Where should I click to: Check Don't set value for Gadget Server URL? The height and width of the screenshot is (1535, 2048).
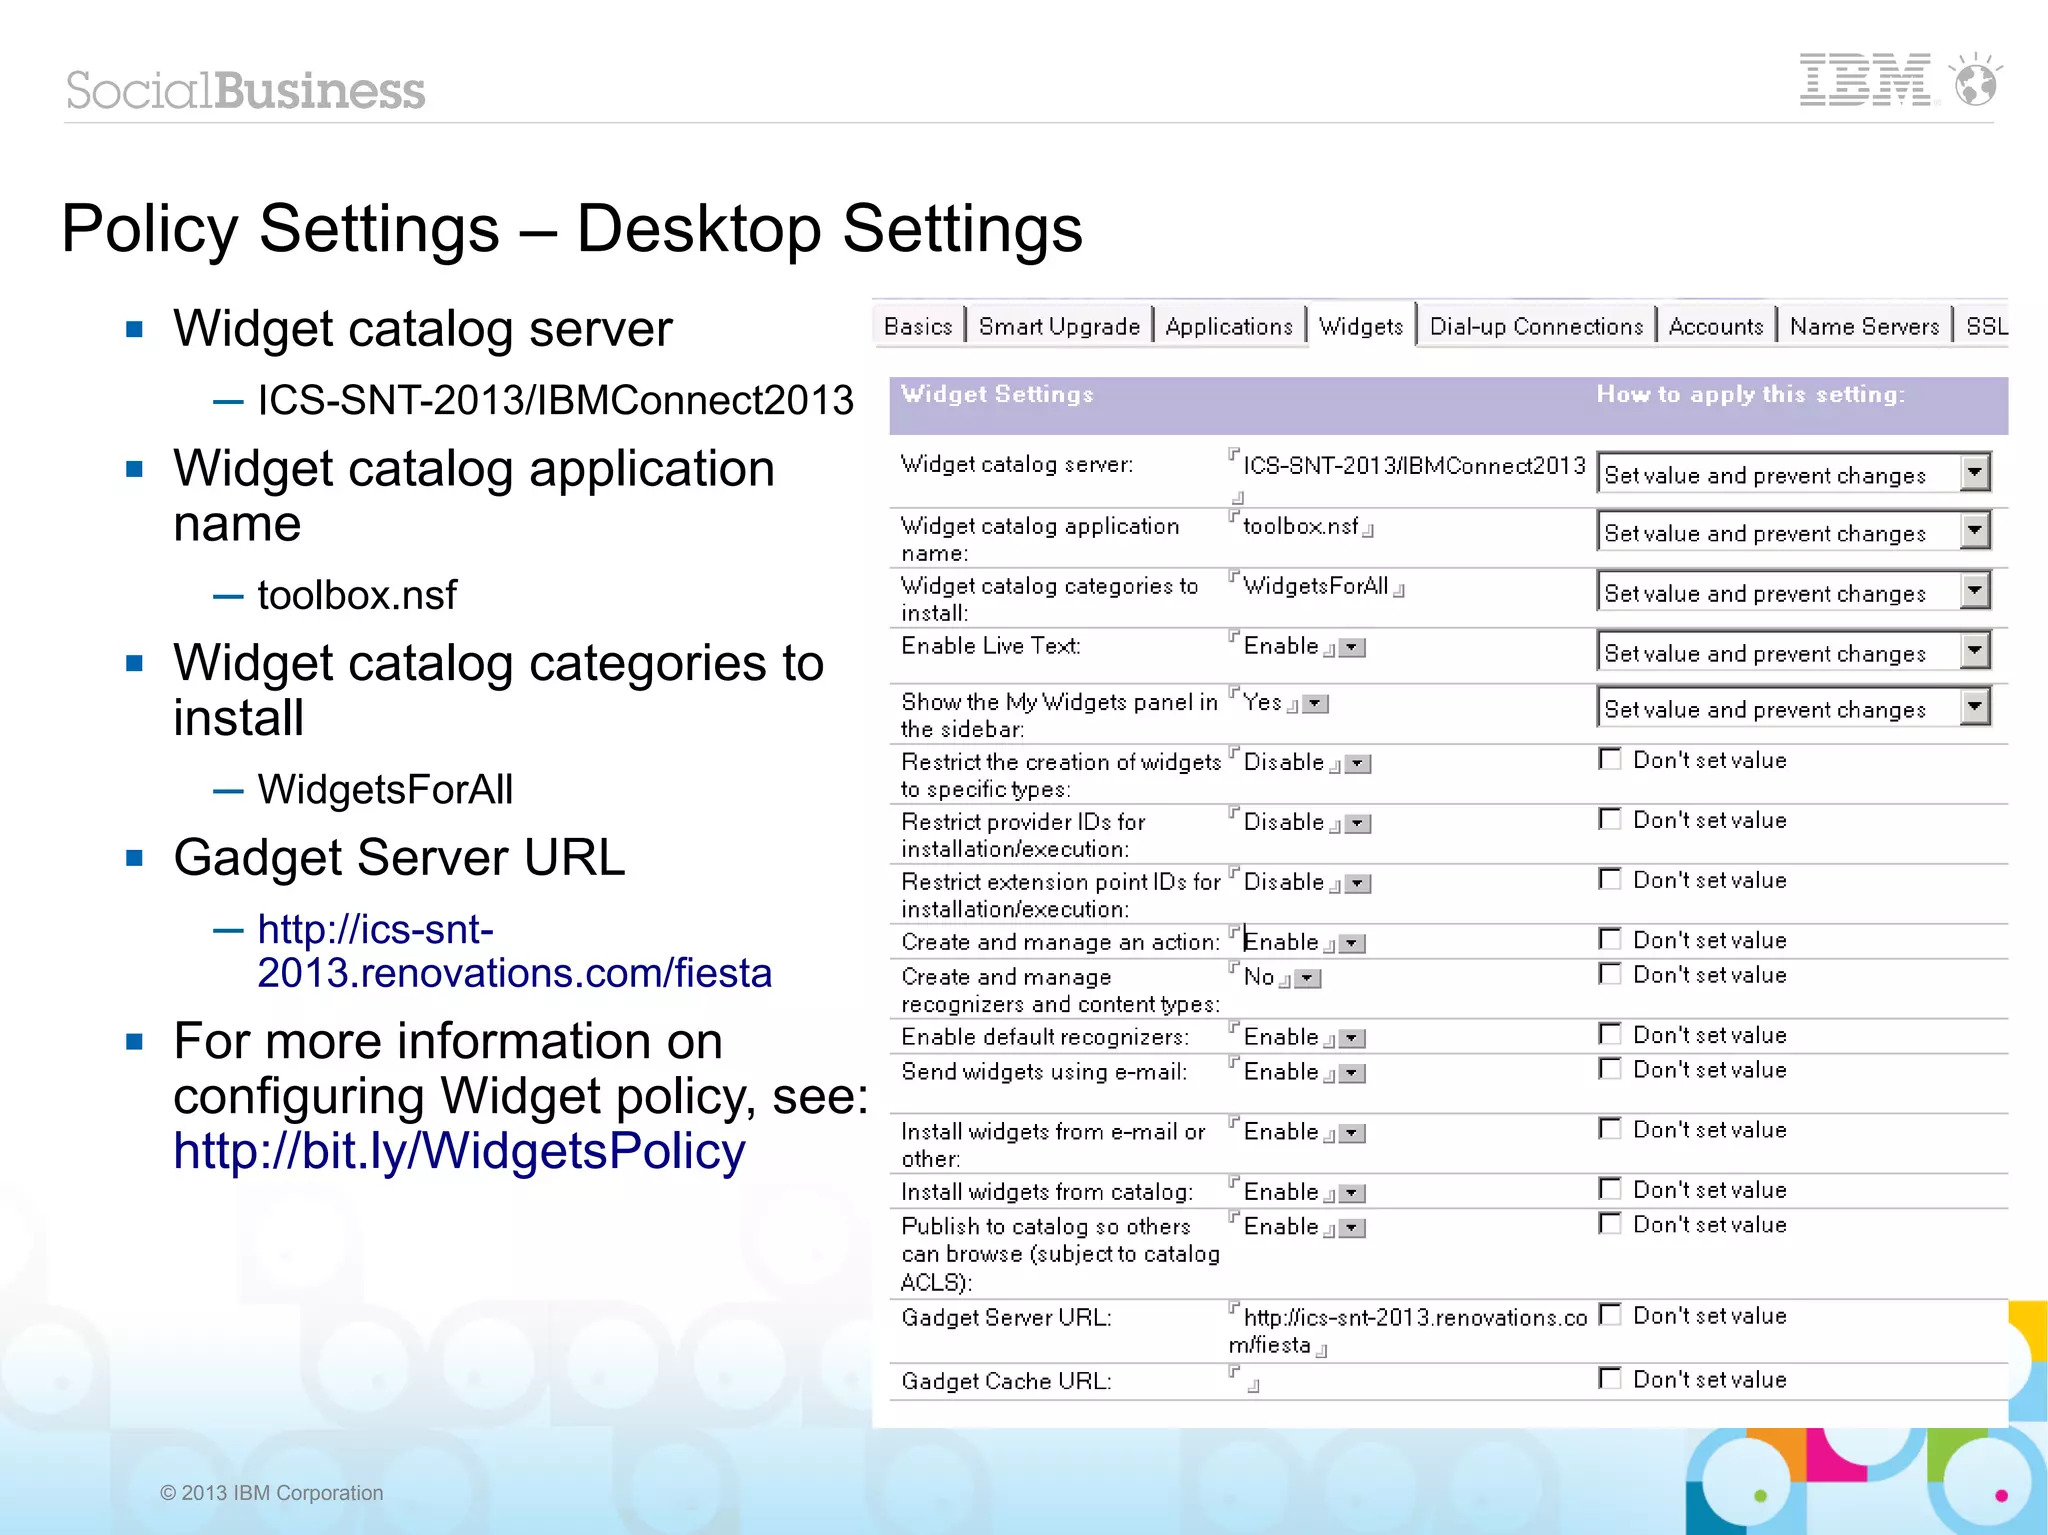[x=1609, y=1315]
